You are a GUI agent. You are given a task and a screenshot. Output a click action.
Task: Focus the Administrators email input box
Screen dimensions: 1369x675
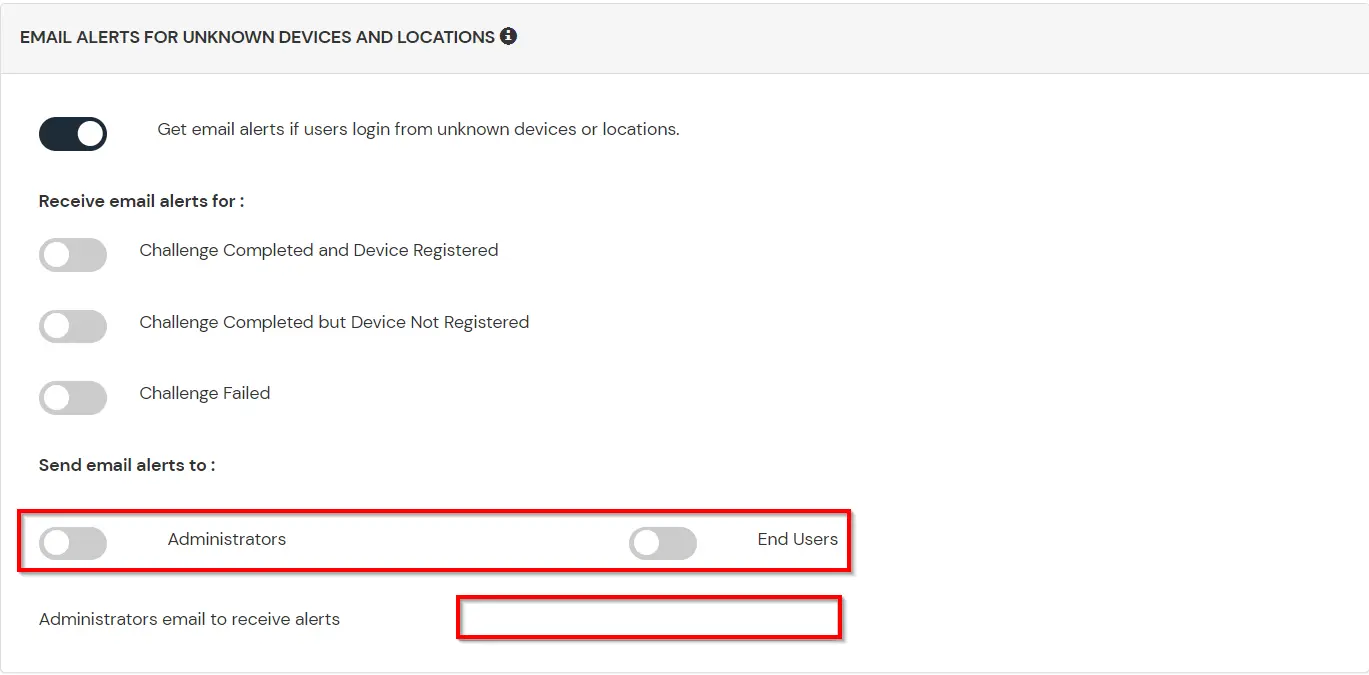648,618
